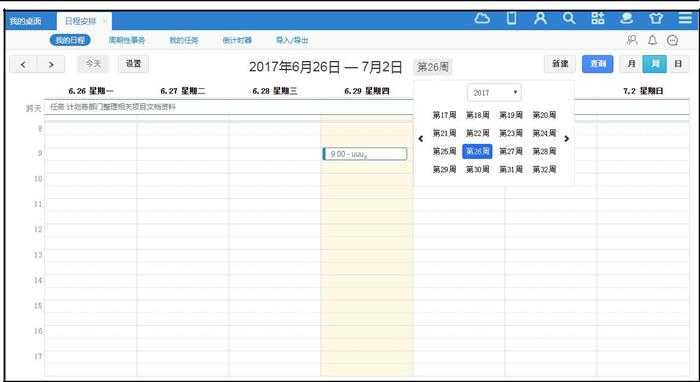Viewport: 700px width, 382px height.
Task: Switch to the 我的桌面 tab
Action: 25,21
